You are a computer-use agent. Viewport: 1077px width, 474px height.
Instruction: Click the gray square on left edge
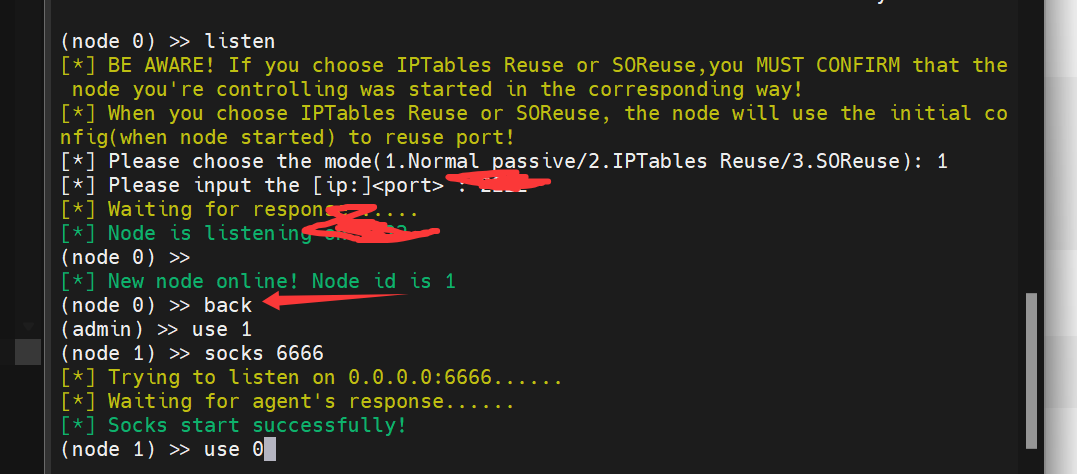click(x=28, y=351)
